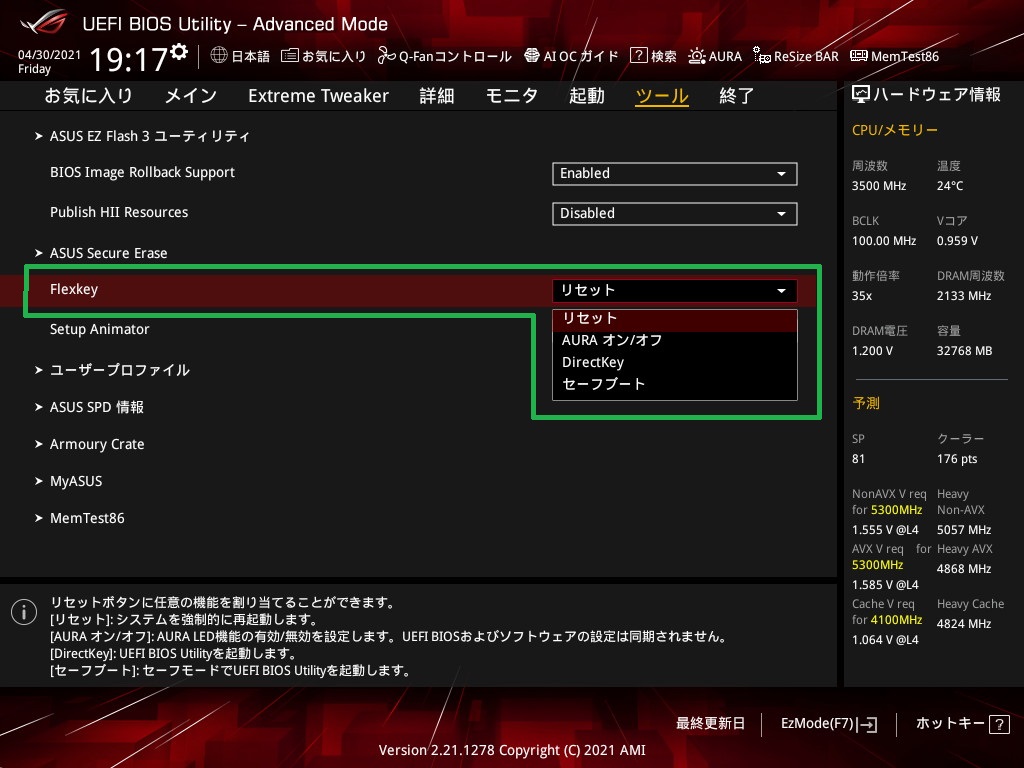Click Q-Fanコントロール button
Viewport: 1024px width, 768px height.
pyautogui.click(x=455, y=56)
